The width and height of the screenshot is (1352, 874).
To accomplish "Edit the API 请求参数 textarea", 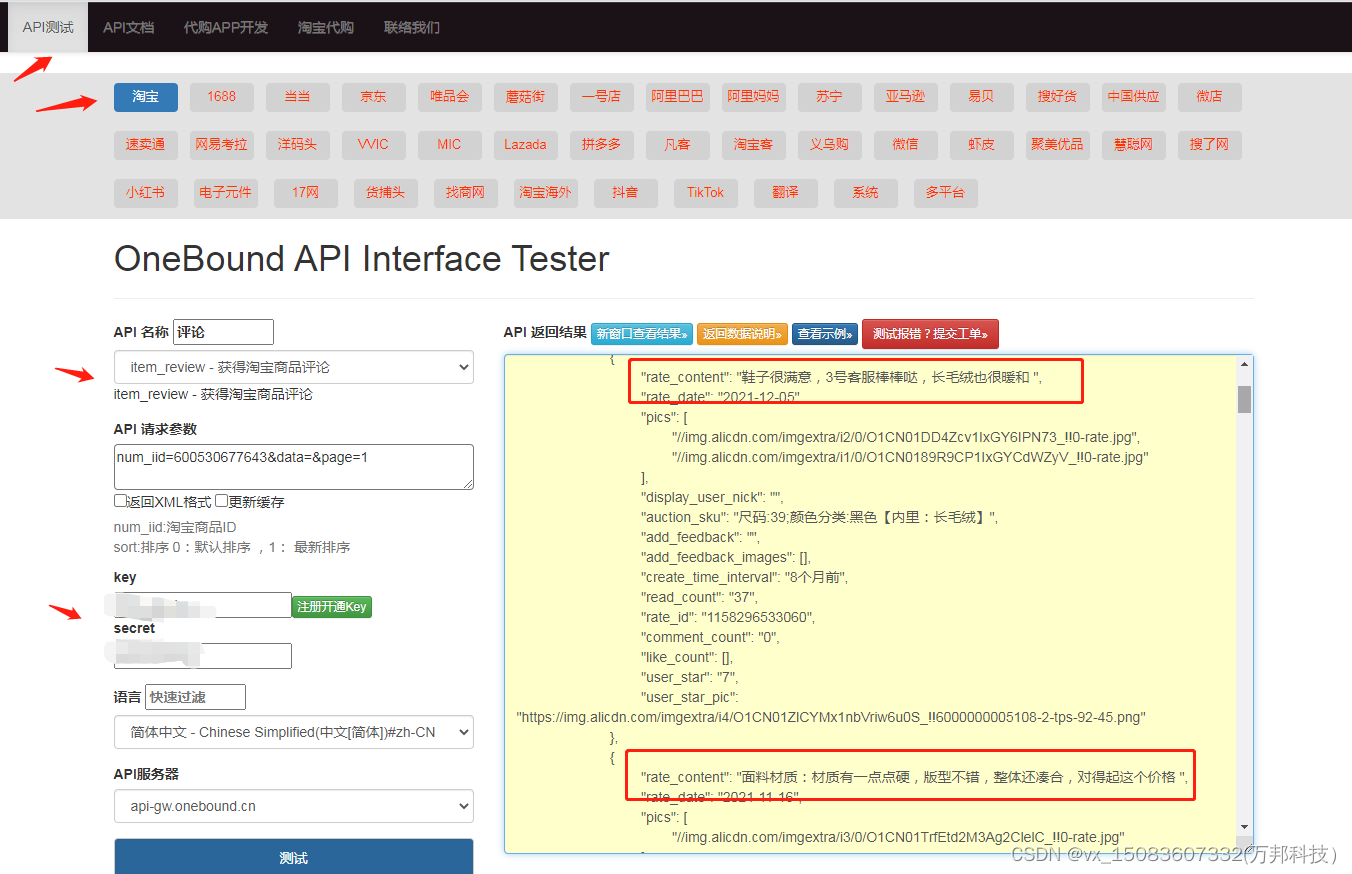I will (x=294, y=467).
